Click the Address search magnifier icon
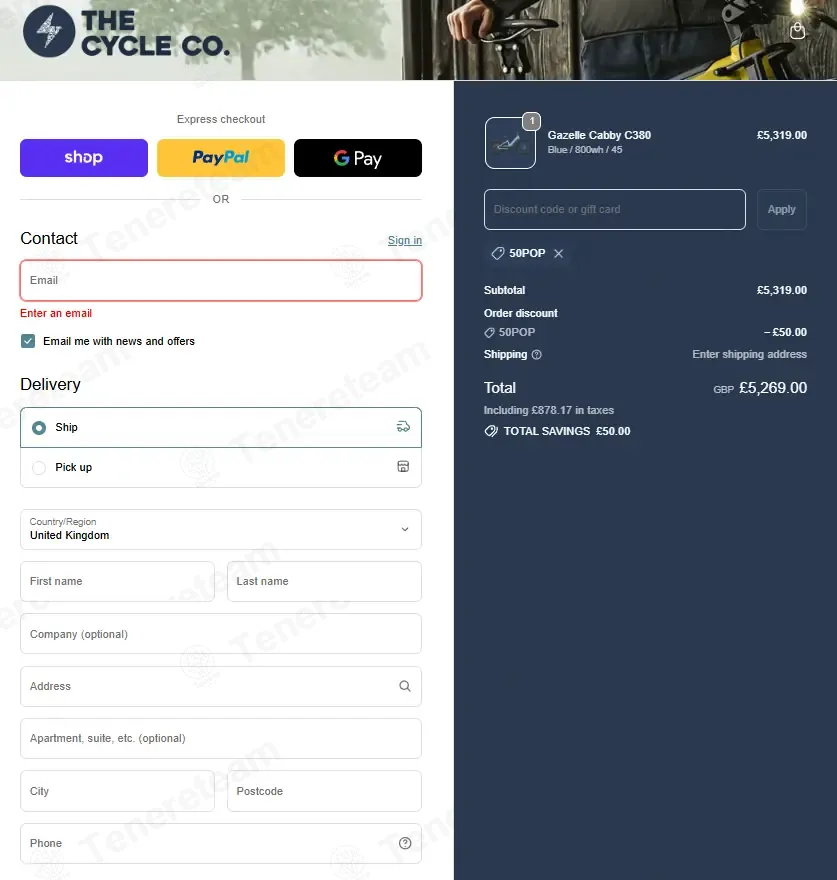837x880 pixels. 405,686
